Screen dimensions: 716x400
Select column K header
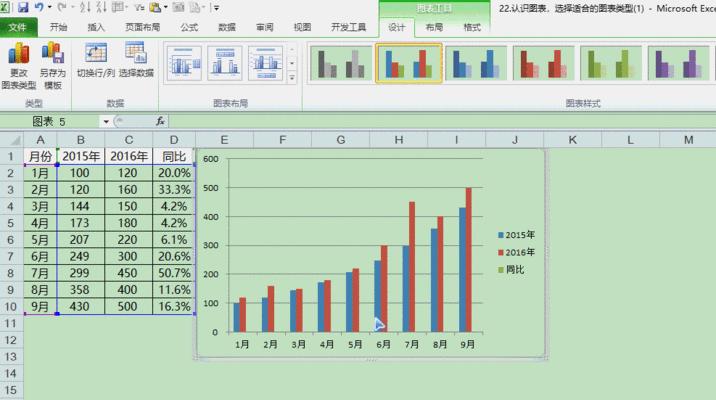point(573,140)
